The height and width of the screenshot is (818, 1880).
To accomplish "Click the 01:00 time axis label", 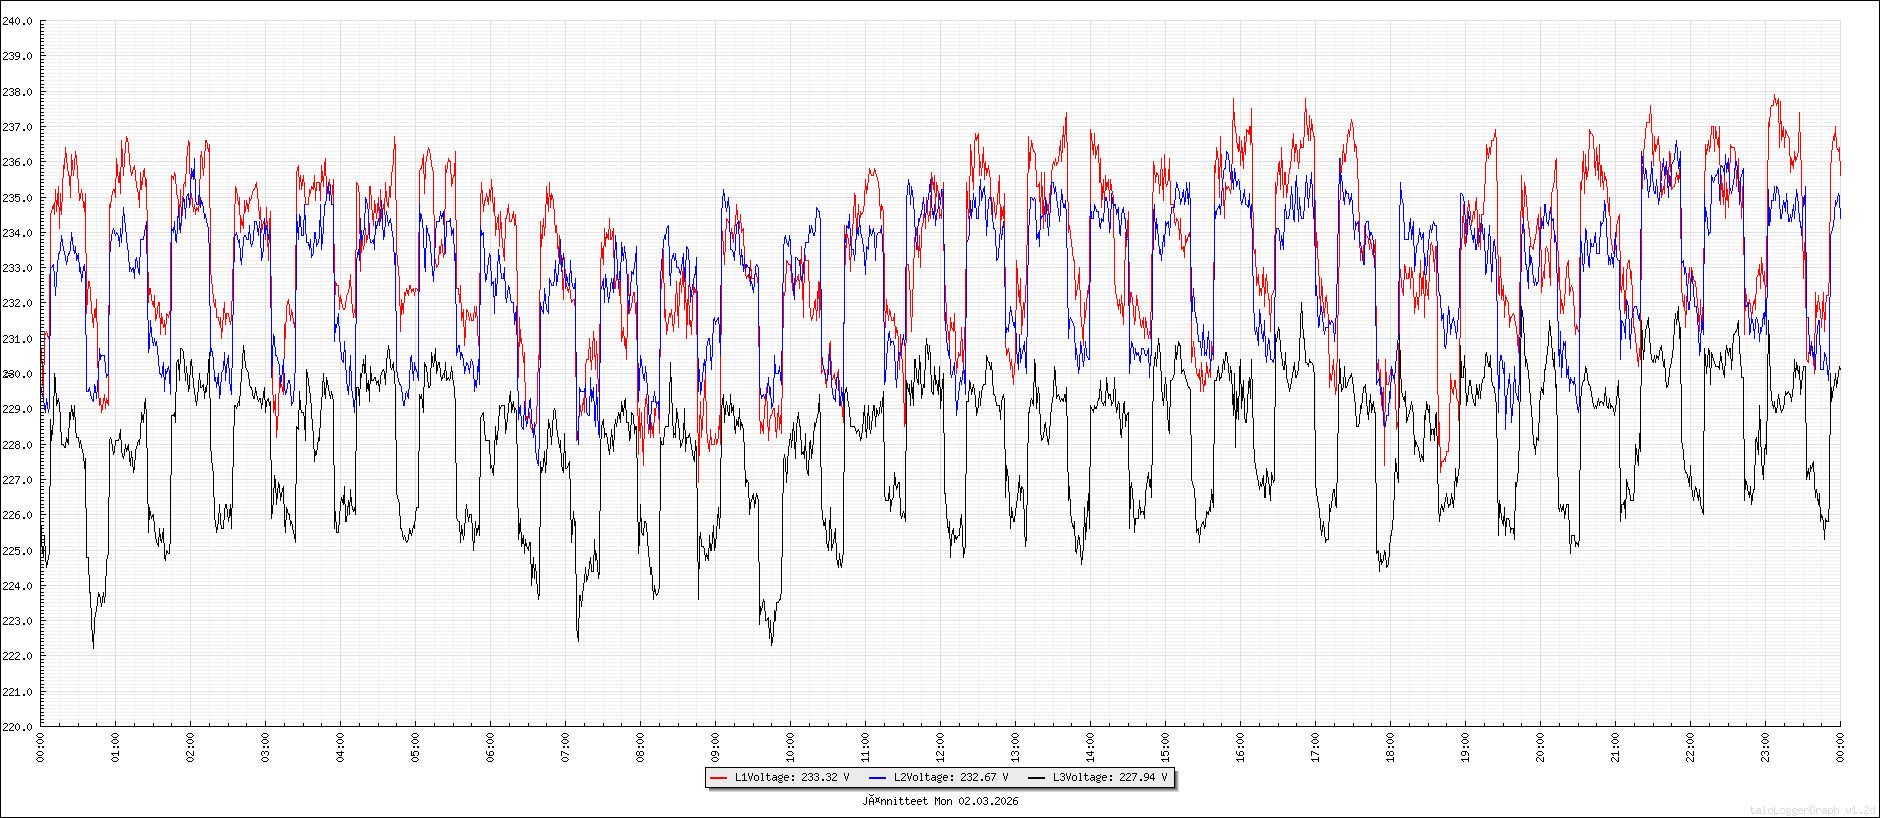I will [x=115, y=747].
